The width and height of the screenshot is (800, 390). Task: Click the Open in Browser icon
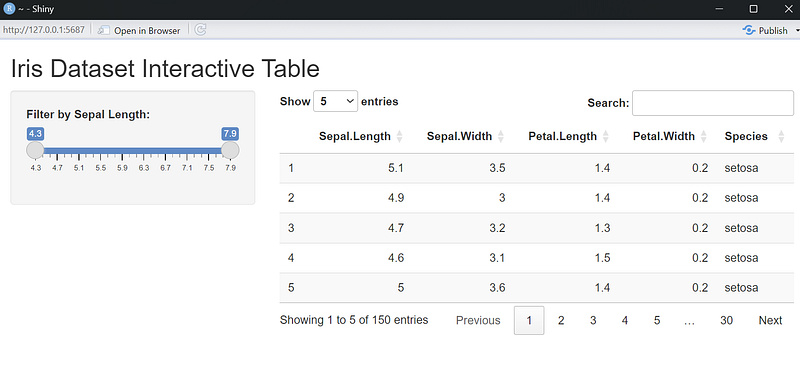tap(104, 31)
